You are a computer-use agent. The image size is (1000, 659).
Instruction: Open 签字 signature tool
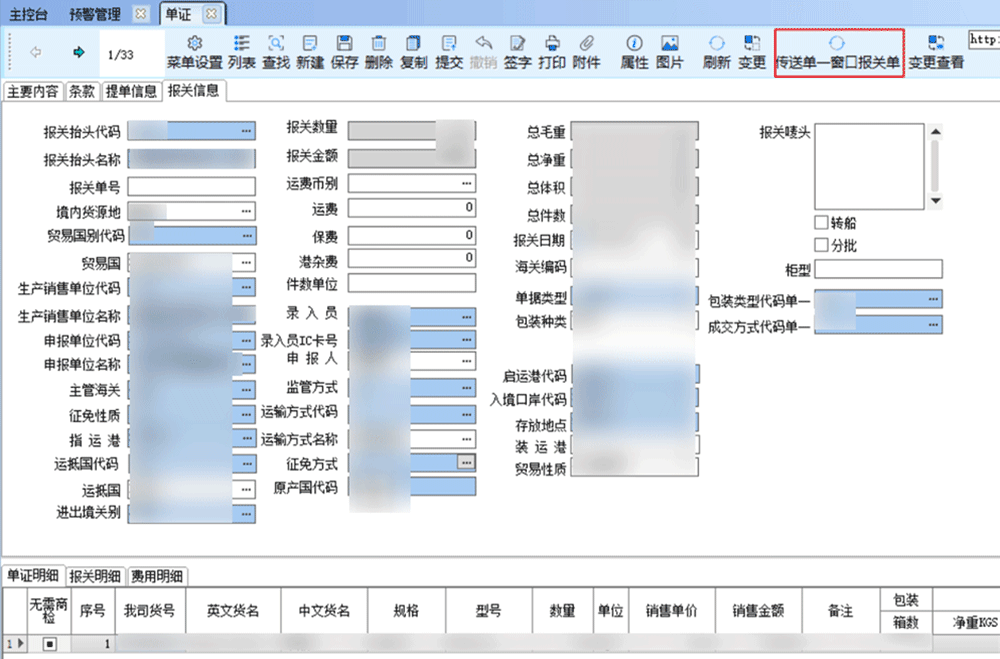tap(517, 52)
